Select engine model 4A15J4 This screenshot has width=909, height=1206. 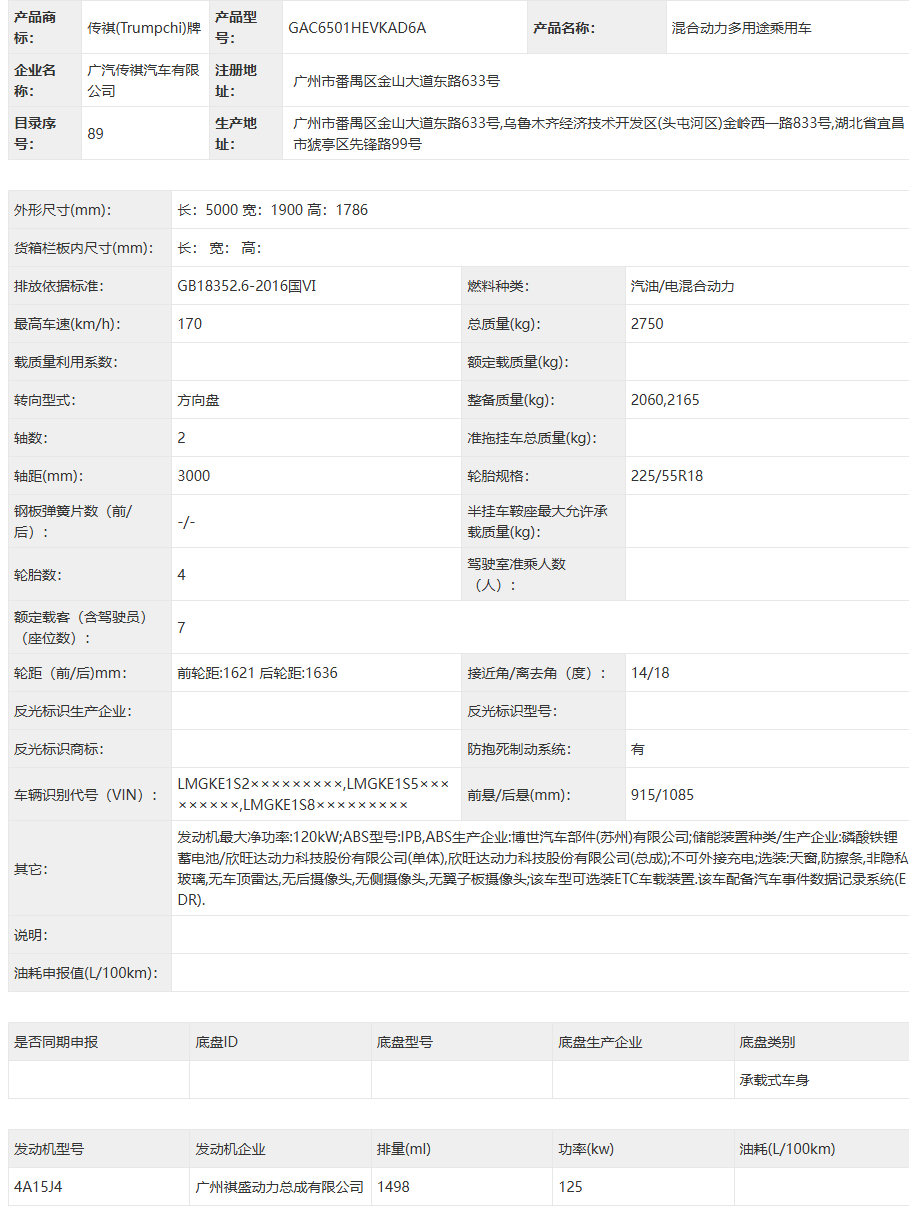pyautogui.click(x=38, y=1187)
